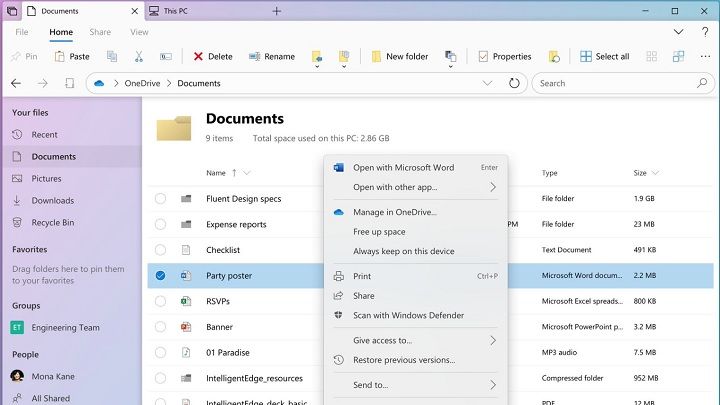Sort the list by the Size column
720x405 pixels.
[640, 173]
